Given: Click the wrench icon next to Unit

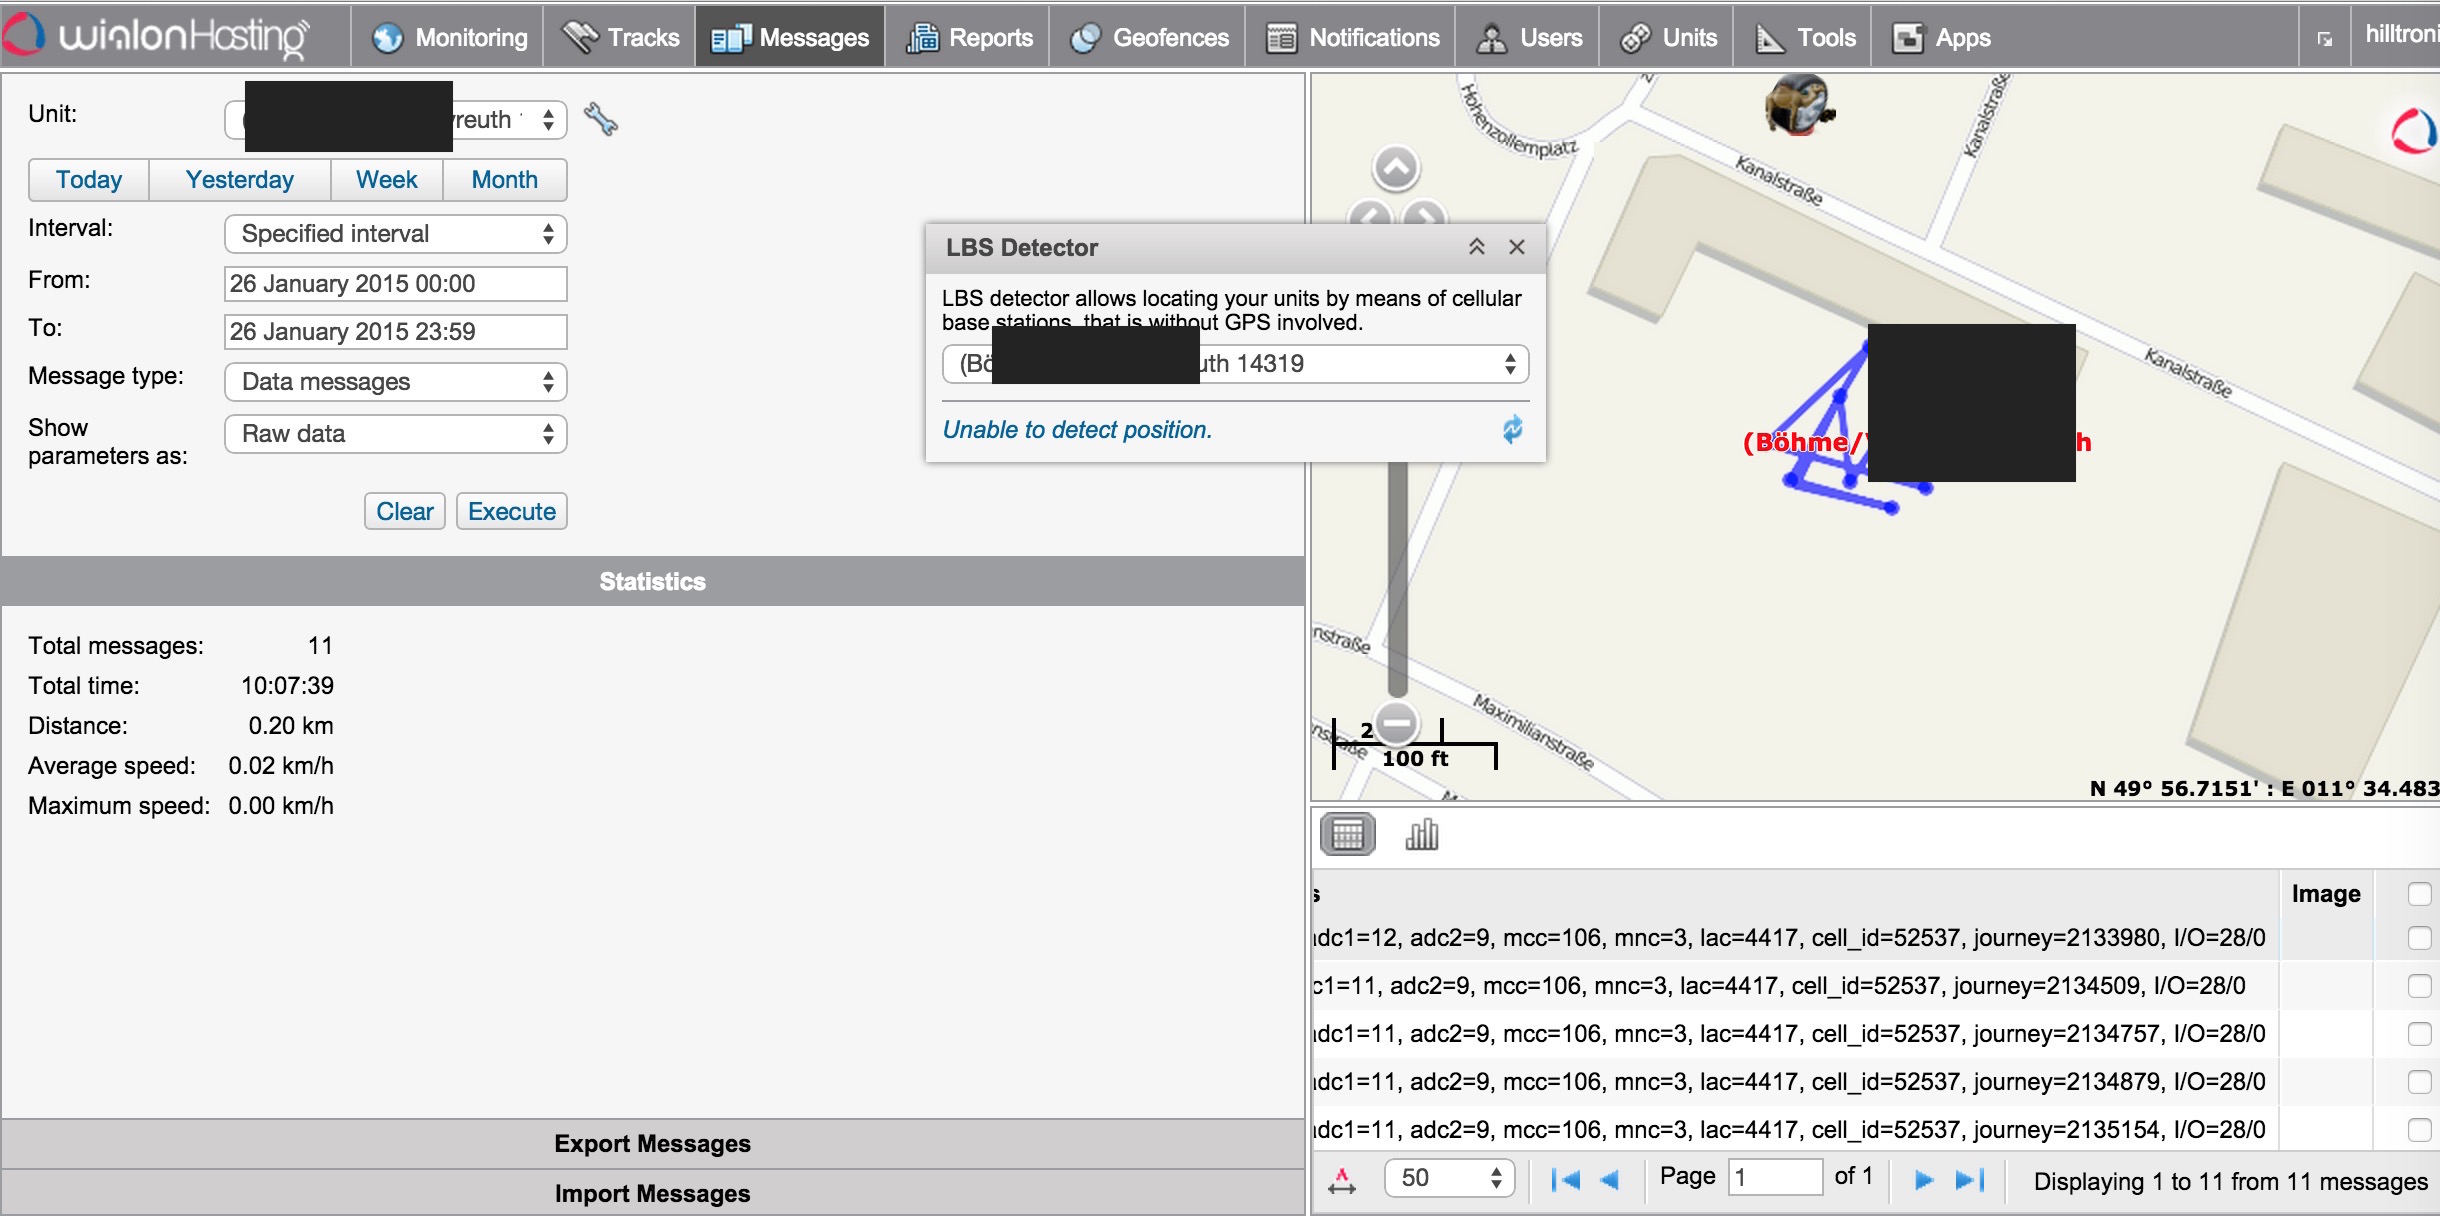Looking at the screenshot, I should coord(601,120).
